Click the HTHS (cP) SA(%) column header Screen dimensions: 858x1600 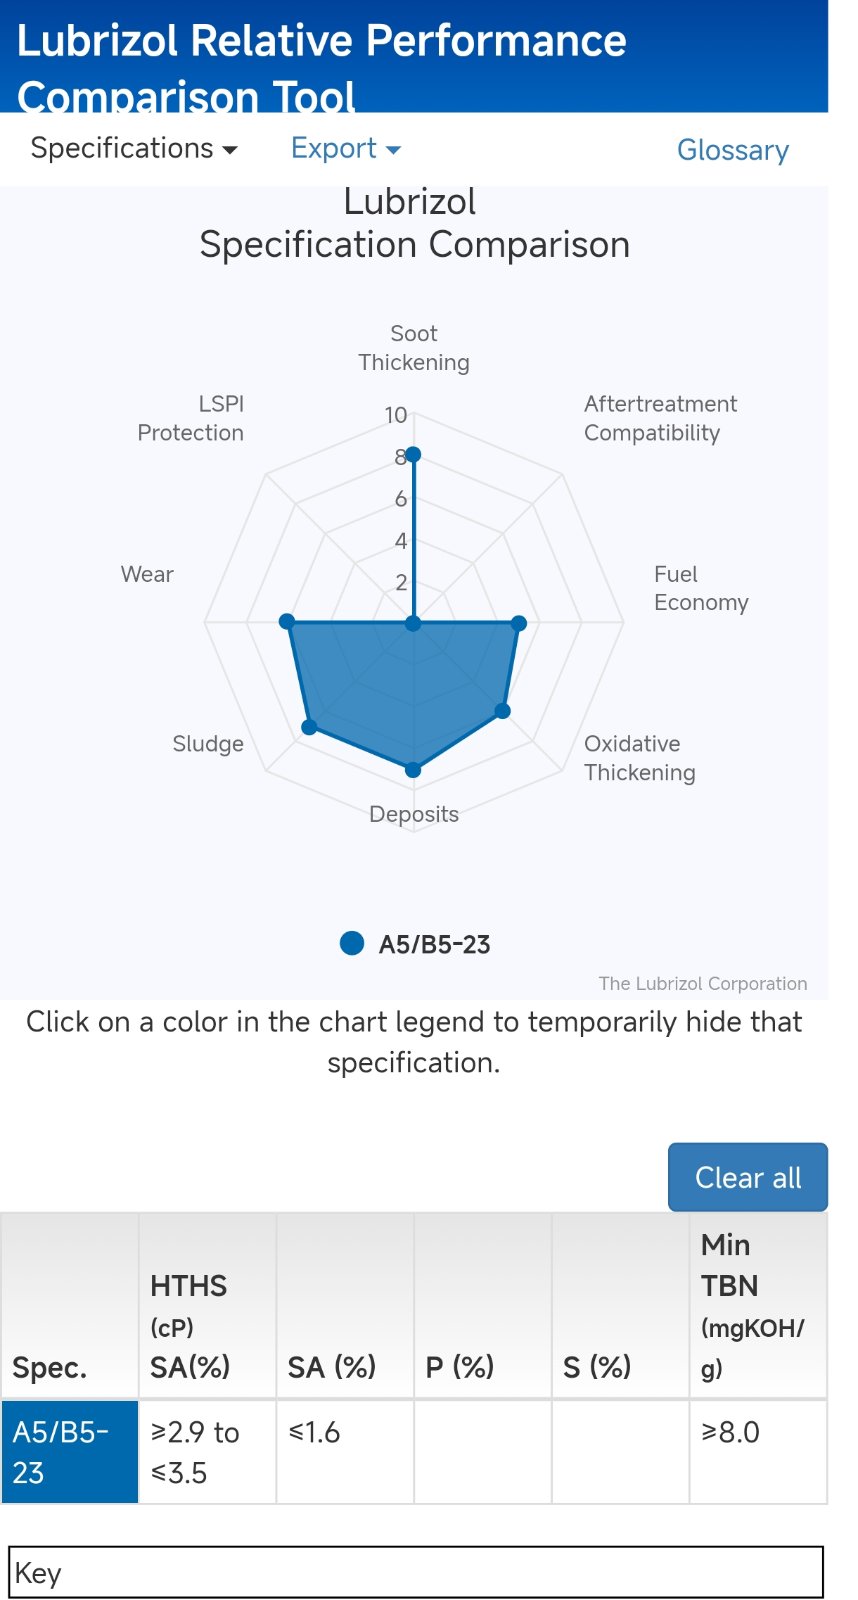[x=207, y=1306]
